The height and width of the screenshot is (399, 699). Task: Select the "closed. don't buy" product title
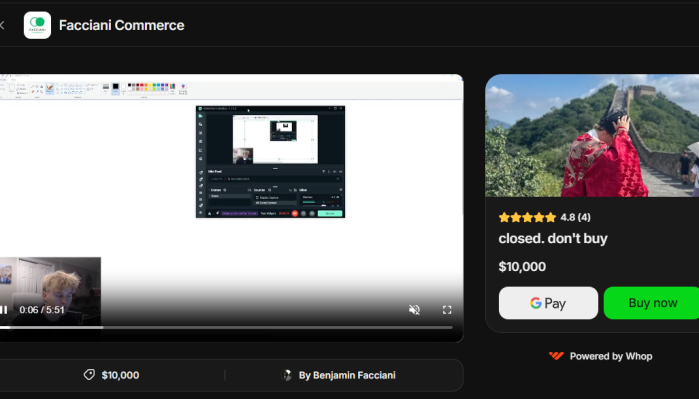click(x=553, y=239)
